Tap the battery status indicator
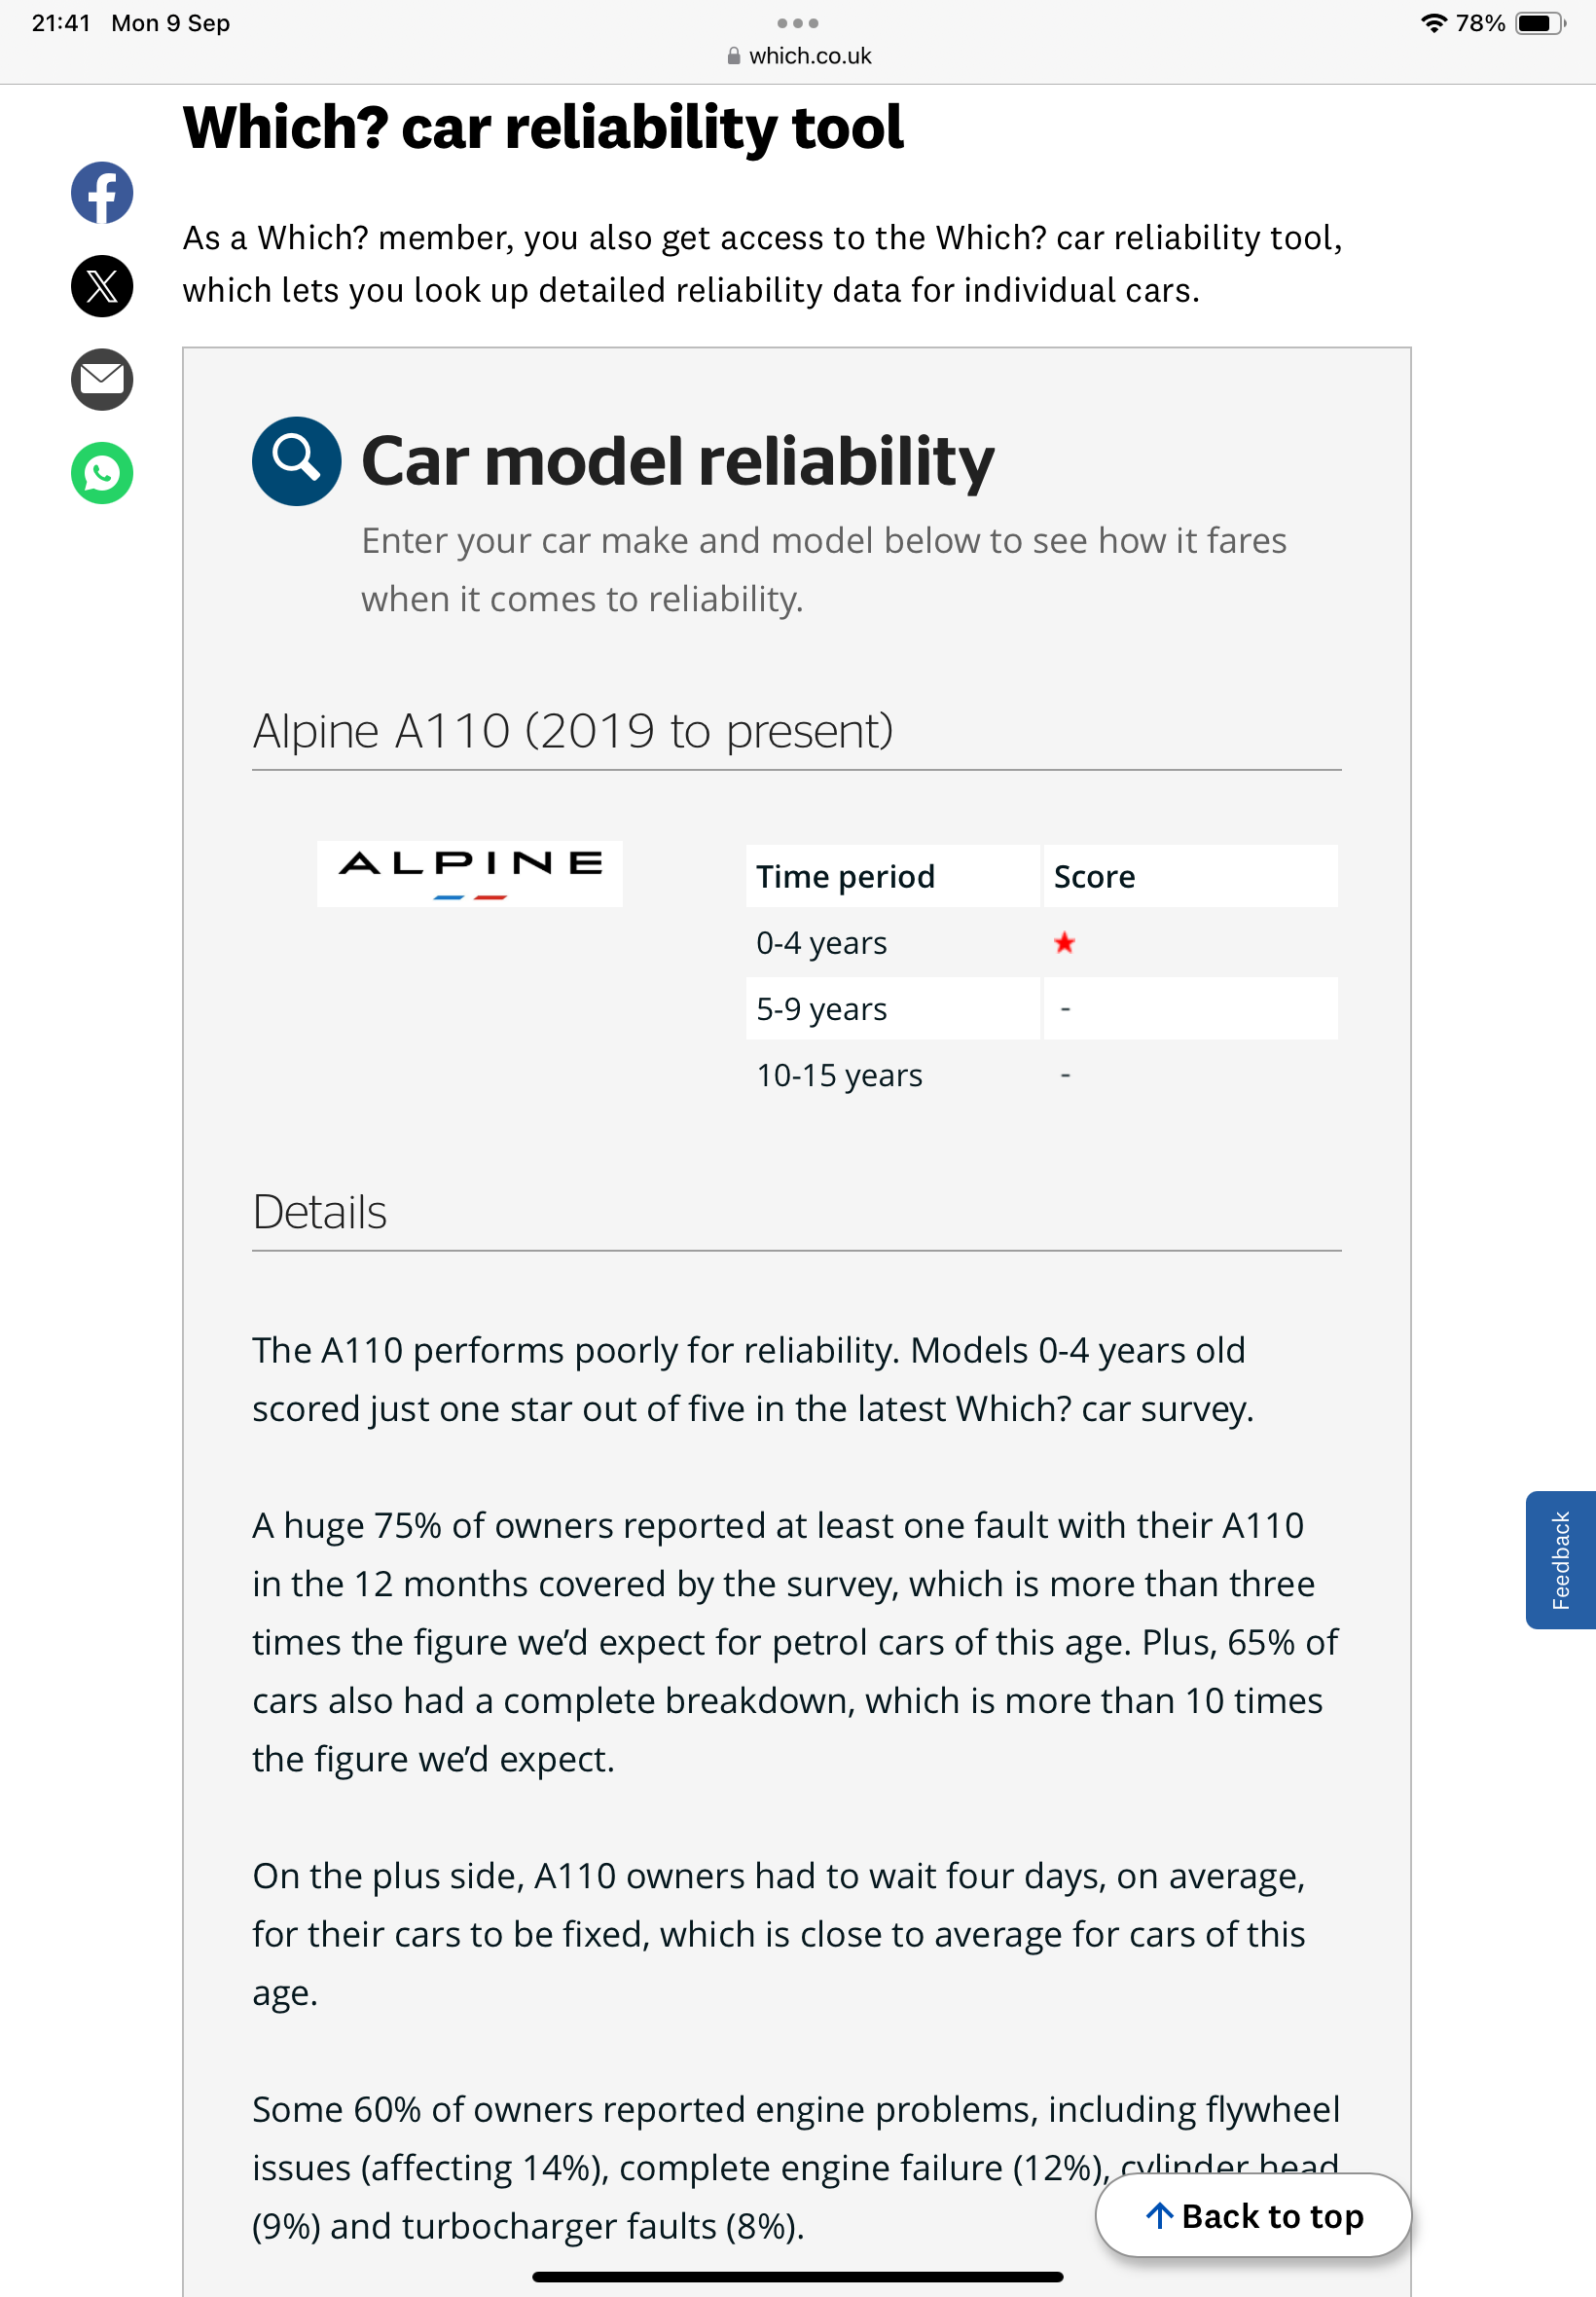Screen dimensions: 1596x2297 [1540, 23]
